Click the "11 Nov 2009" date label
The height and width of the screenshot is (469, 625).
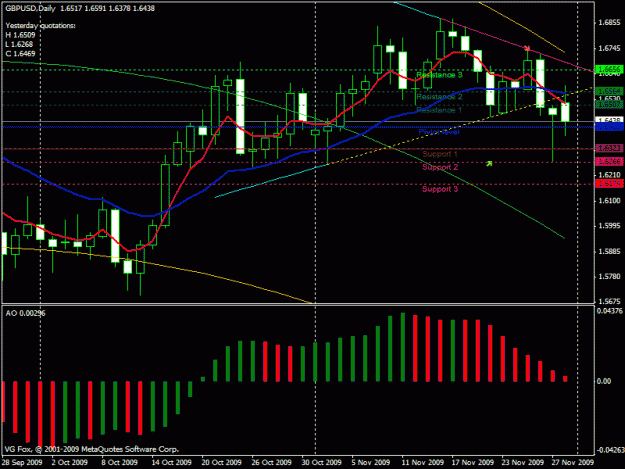[x=423, y=463]
